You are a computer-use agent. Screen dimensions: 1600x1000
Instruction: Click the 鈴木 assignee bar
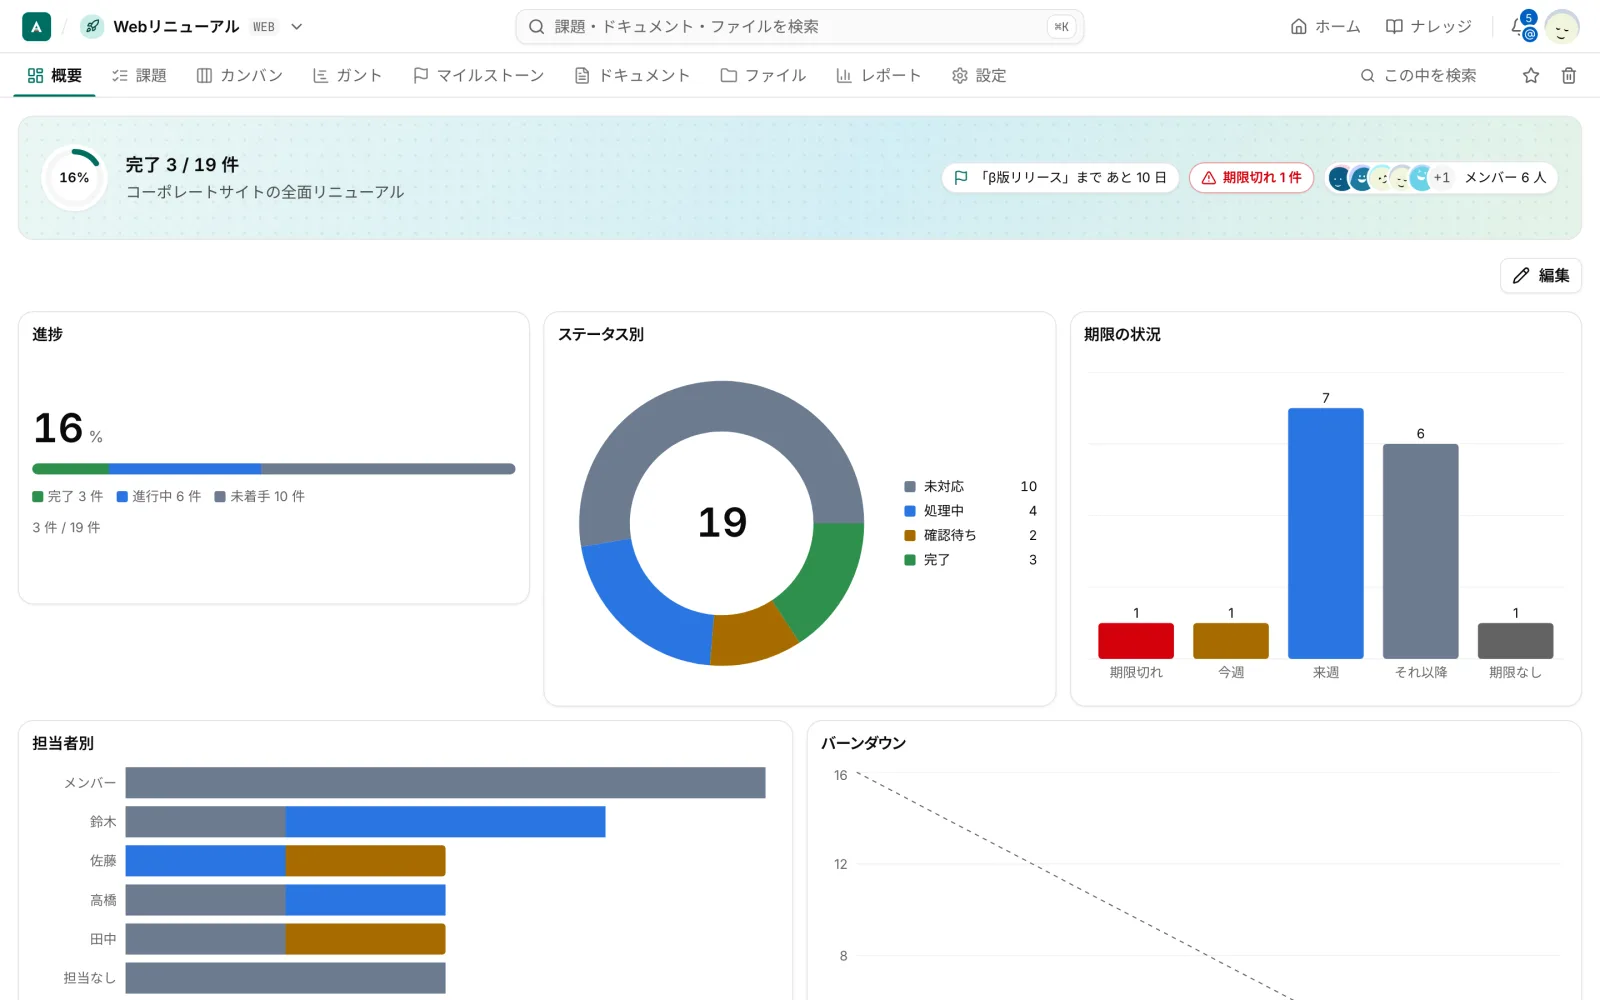[x=365, y=822]
